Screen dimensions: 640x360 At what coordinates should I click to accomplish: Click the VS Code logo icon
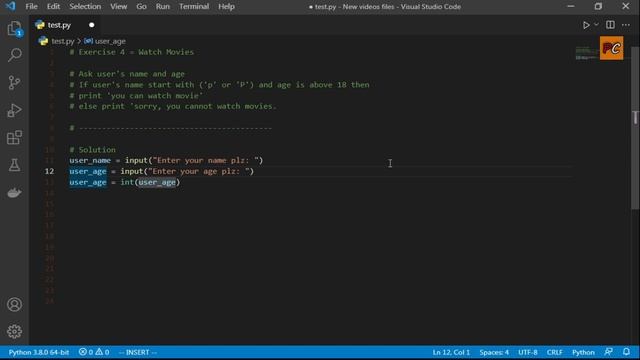[11, 6]
